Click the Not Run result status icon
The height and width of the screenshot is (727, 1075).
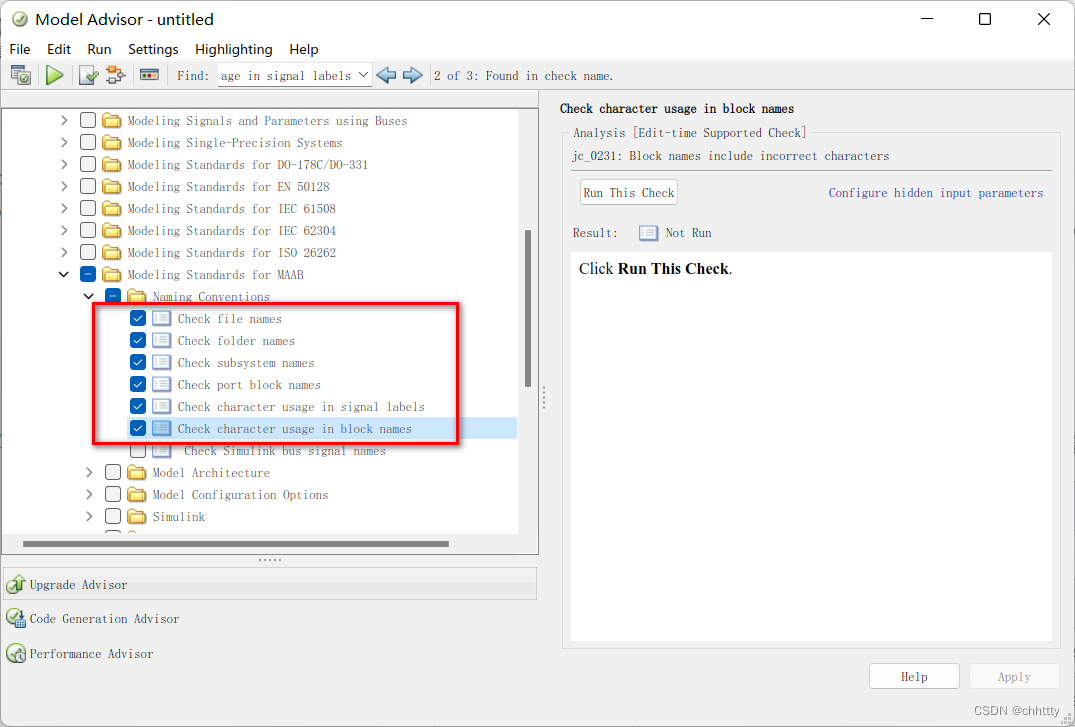[x=648, y=233]
